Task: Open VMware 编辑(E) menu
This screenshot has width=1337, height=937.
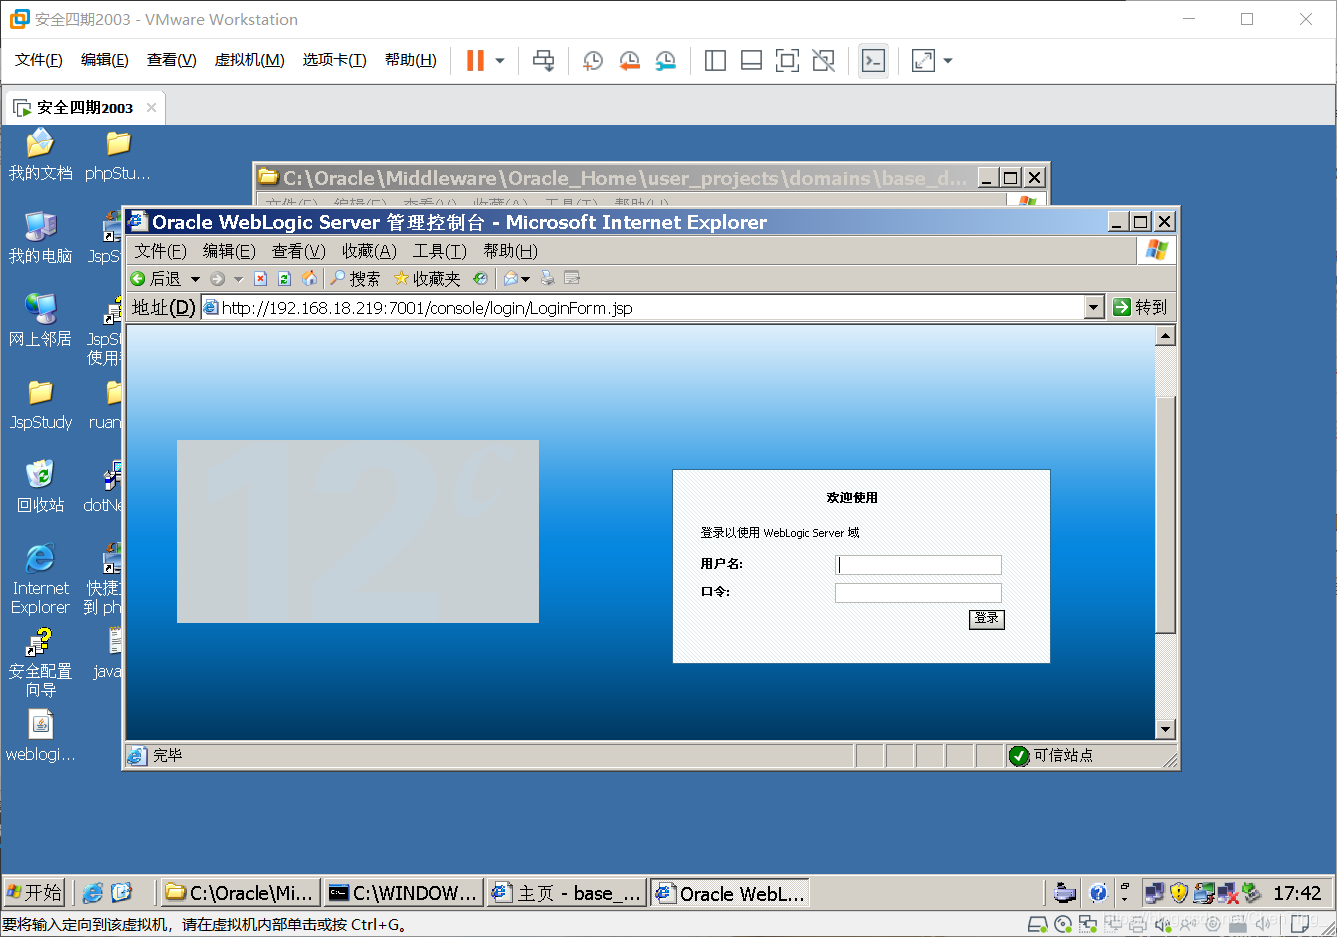Action: click(105, 60)
